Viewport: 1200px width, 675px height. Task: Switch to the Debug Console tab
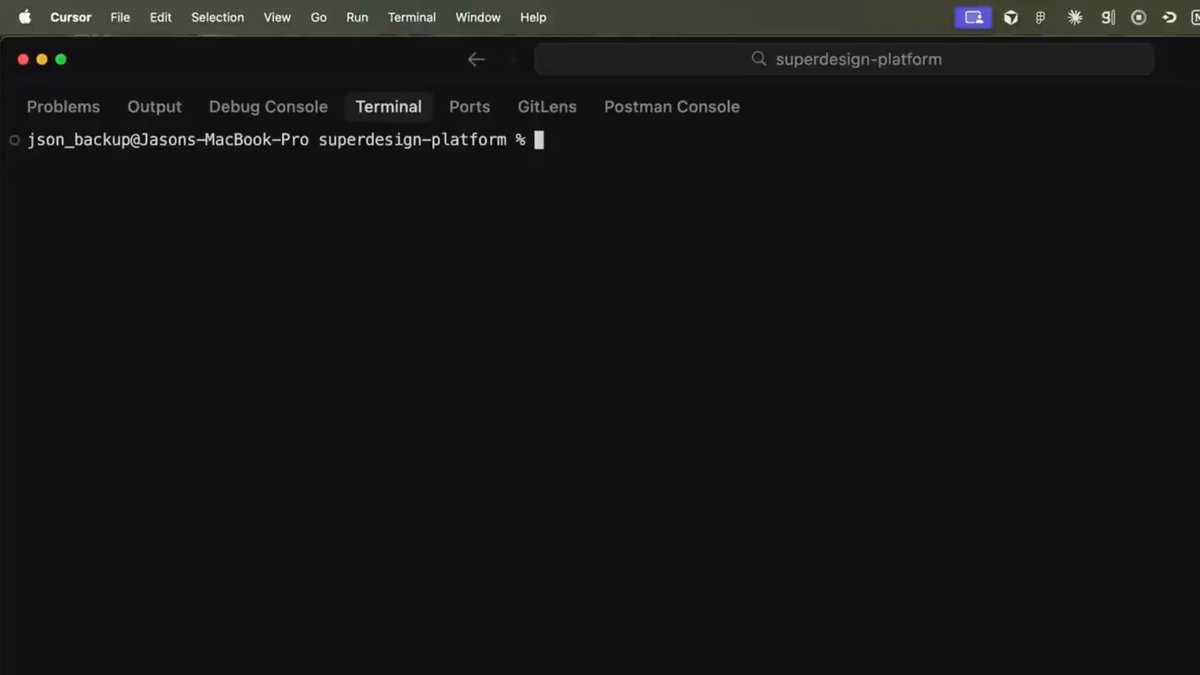268,107
